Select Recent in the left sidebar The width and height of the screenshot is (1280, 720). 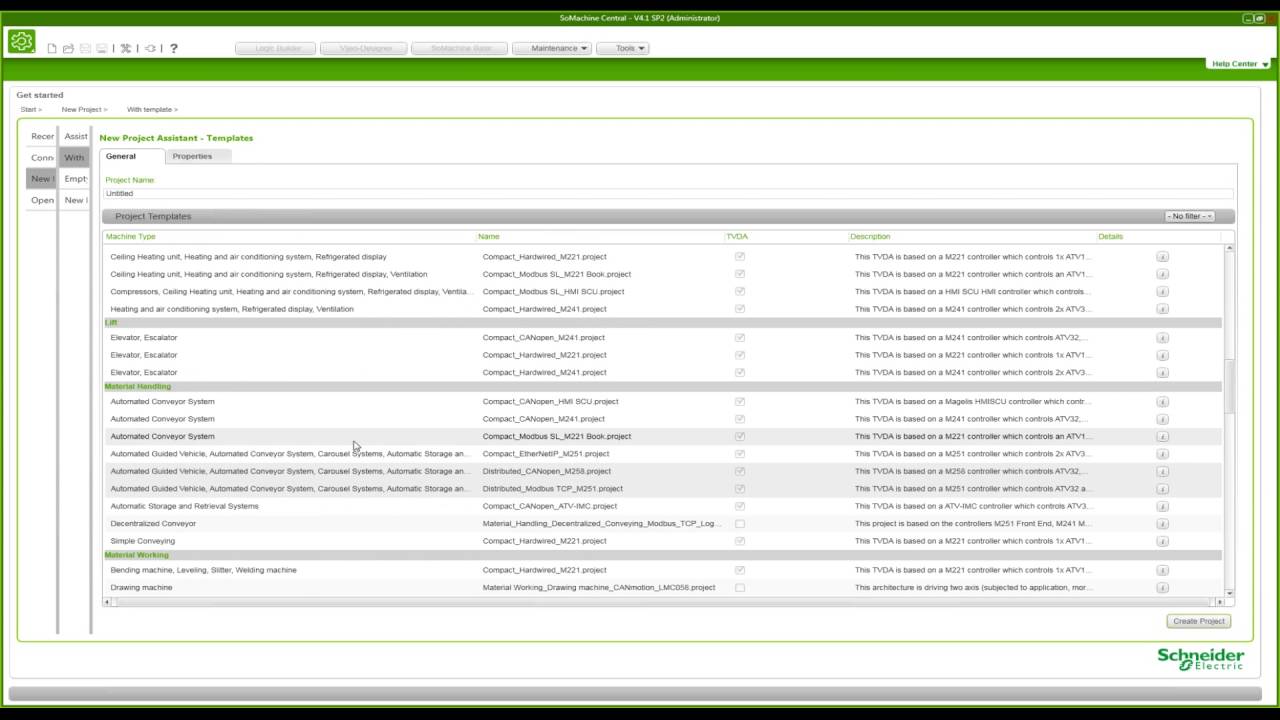tap(41, 136)
